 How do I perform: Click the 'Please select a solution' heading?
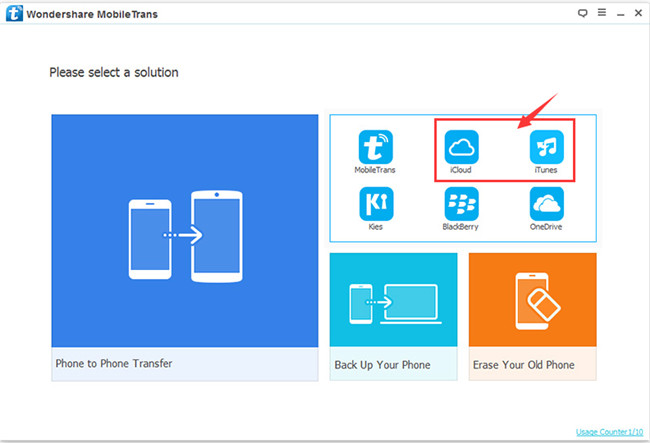pos(114,73)
